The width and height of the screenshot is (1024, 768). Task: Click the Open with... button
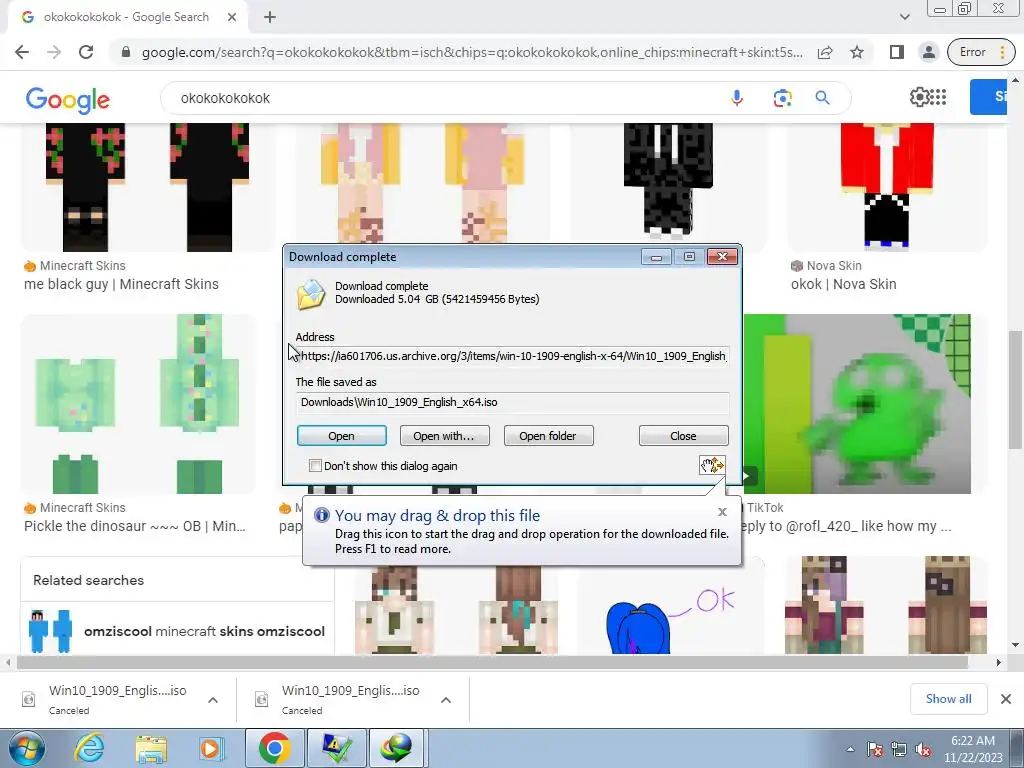(x=444, y=436)
